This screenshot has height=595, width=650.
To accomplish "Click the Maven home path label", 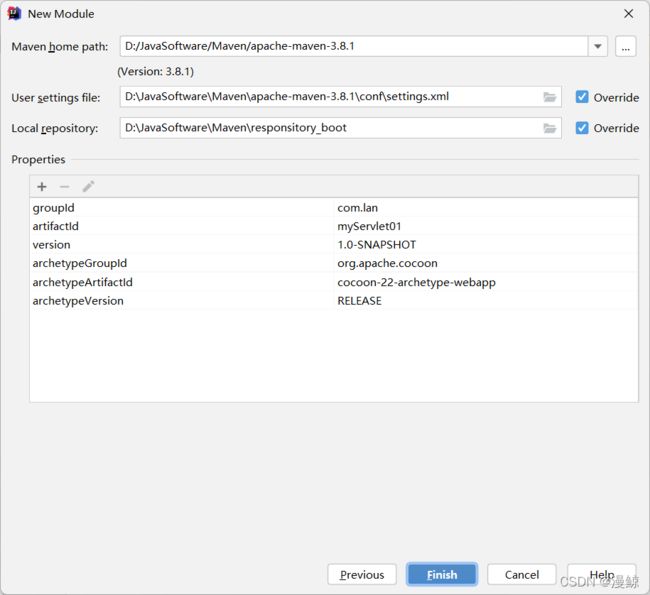I will click(60, 47).
